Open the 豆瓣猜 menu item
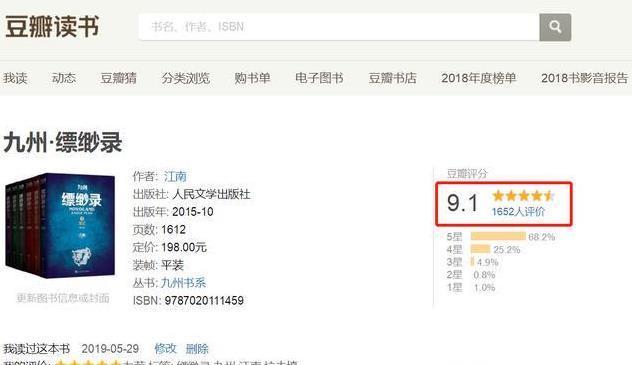 click(118, 78)
